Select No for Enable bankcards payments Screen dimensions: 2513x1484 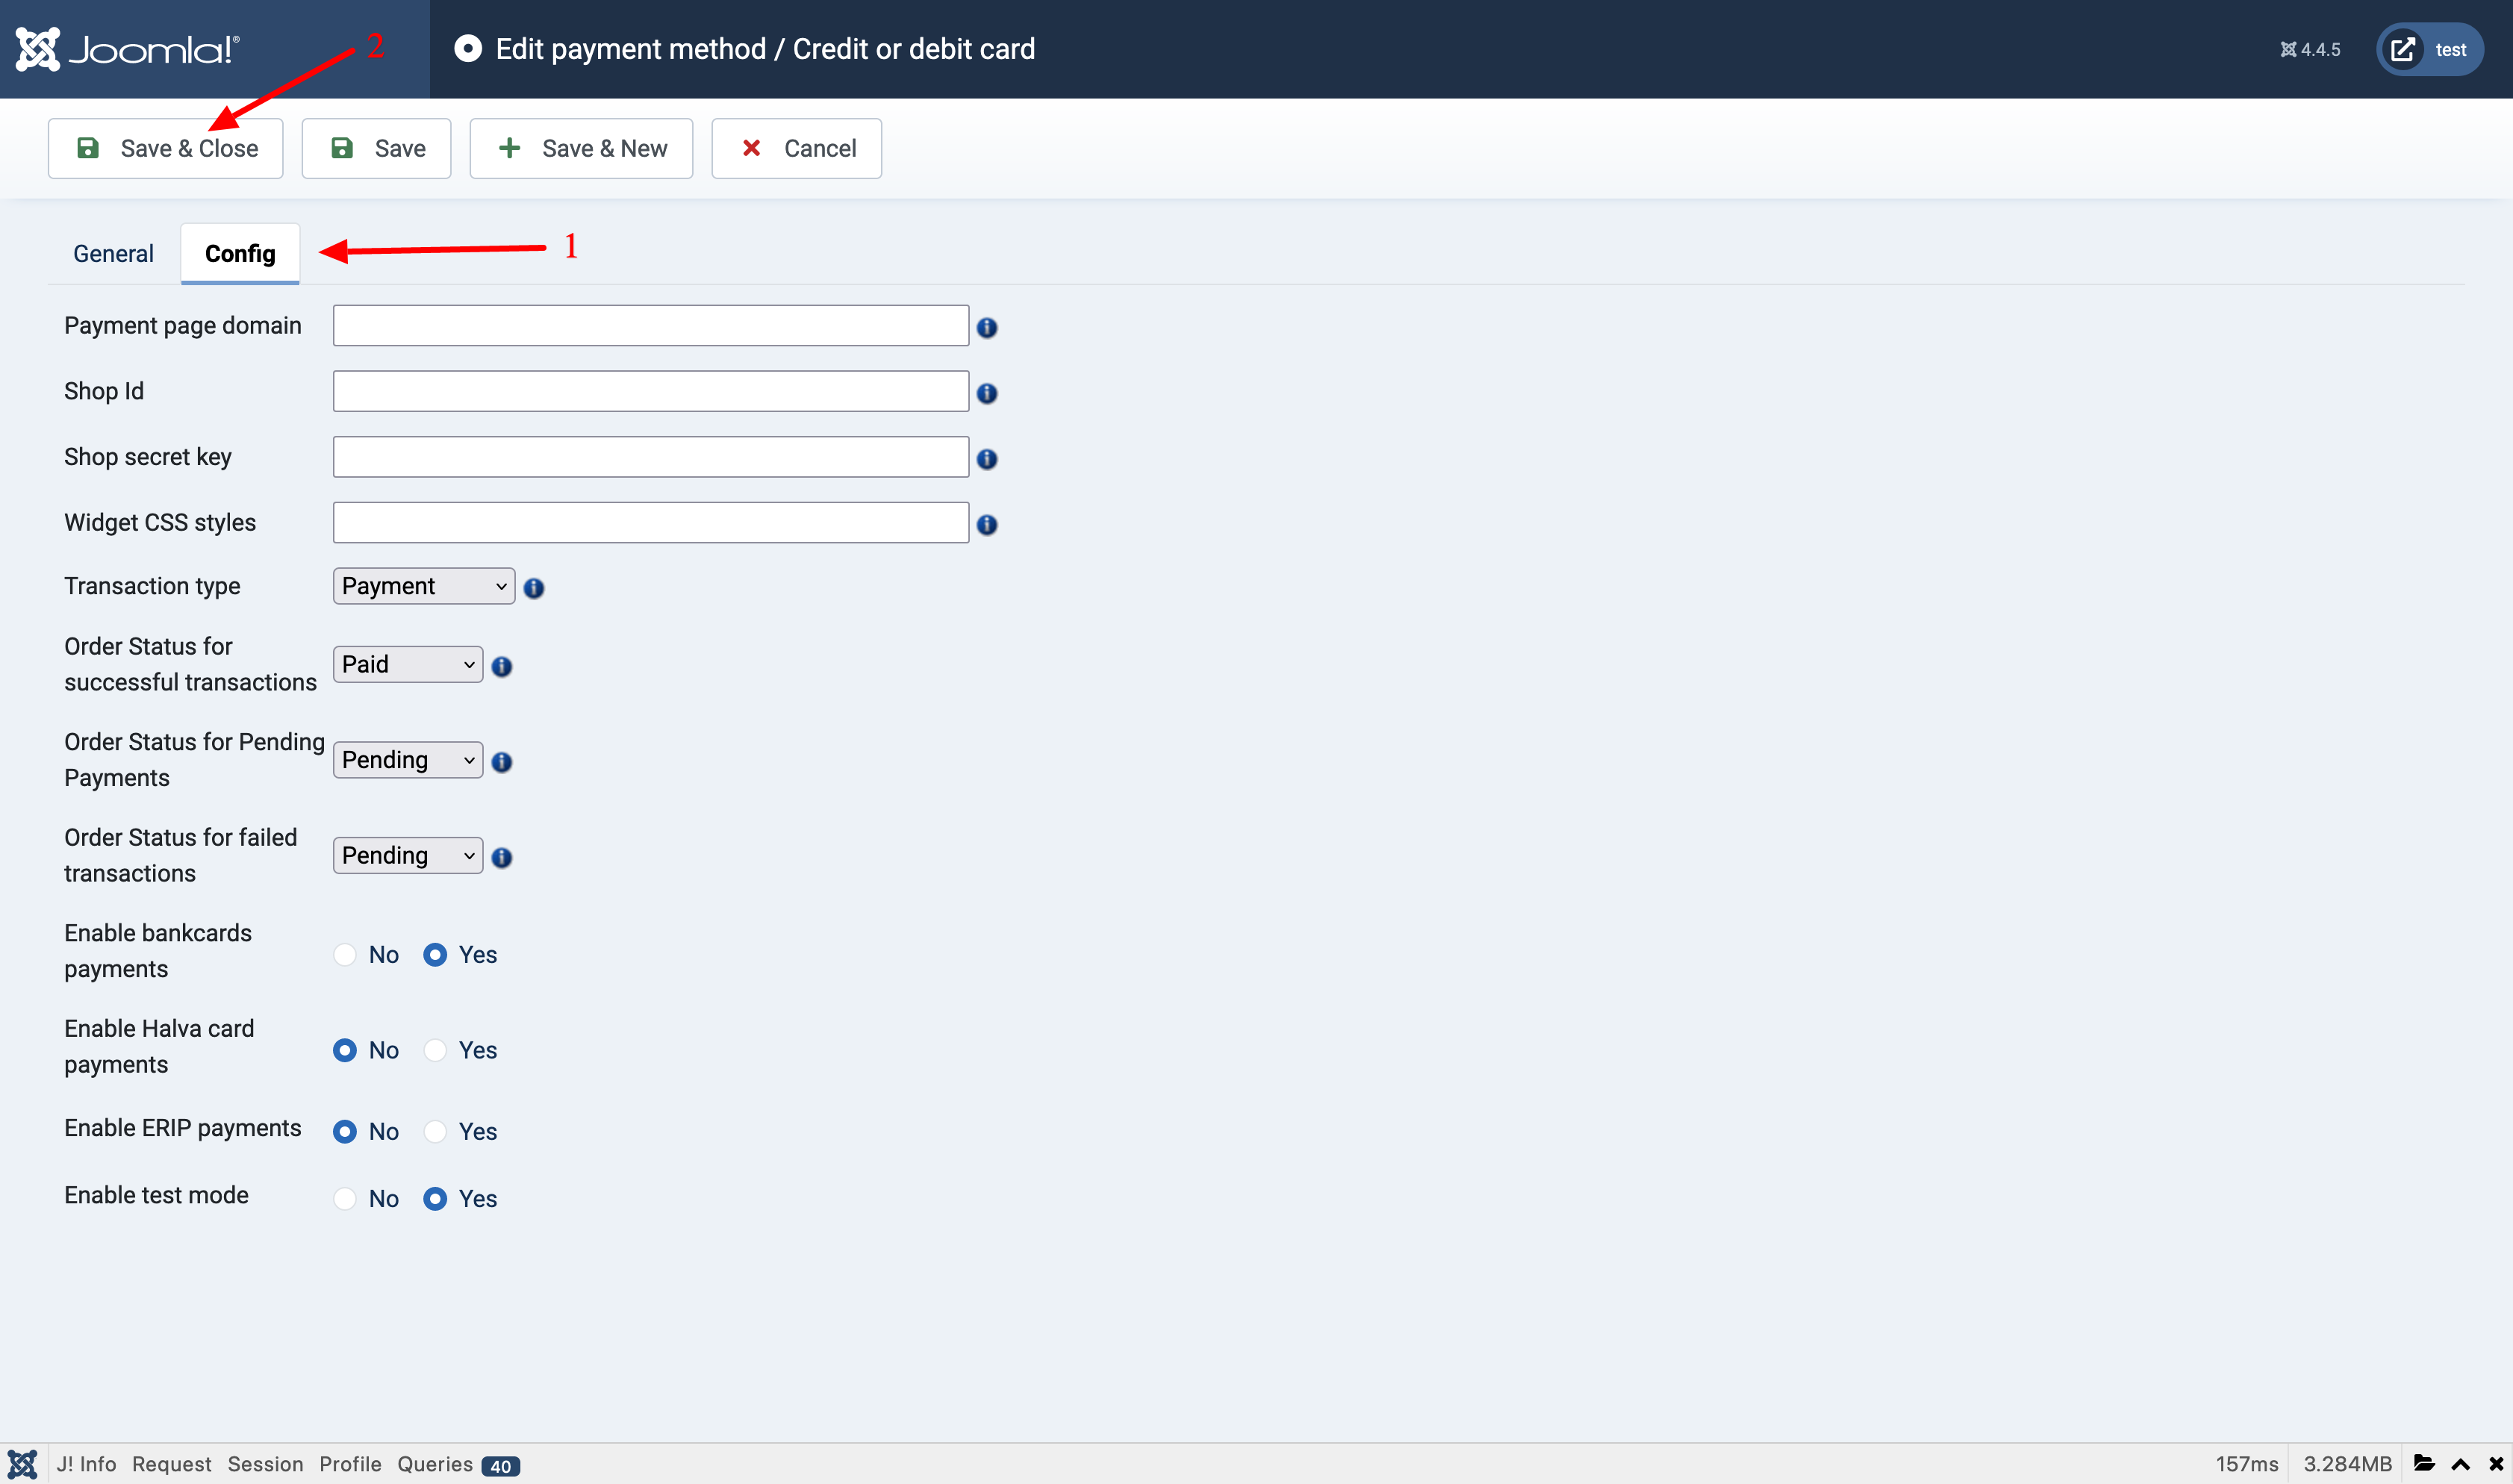[345, 954]
